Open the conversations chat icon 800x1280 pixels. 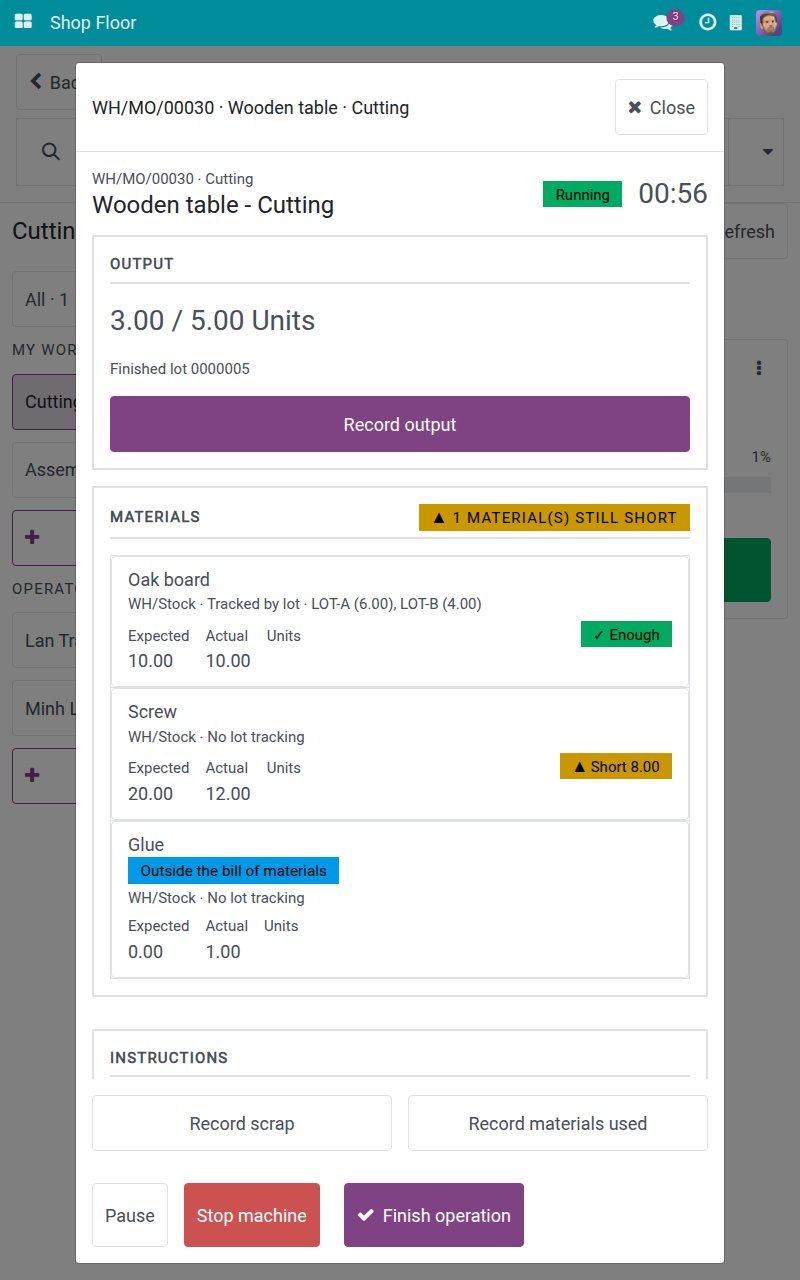pyautogui.click(x=662, y=22)
